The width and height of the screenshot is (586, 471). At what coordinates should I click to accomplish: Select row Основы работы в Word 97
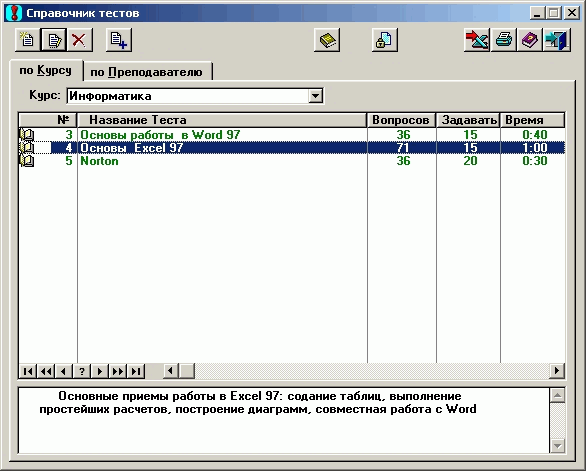point(292,135)
